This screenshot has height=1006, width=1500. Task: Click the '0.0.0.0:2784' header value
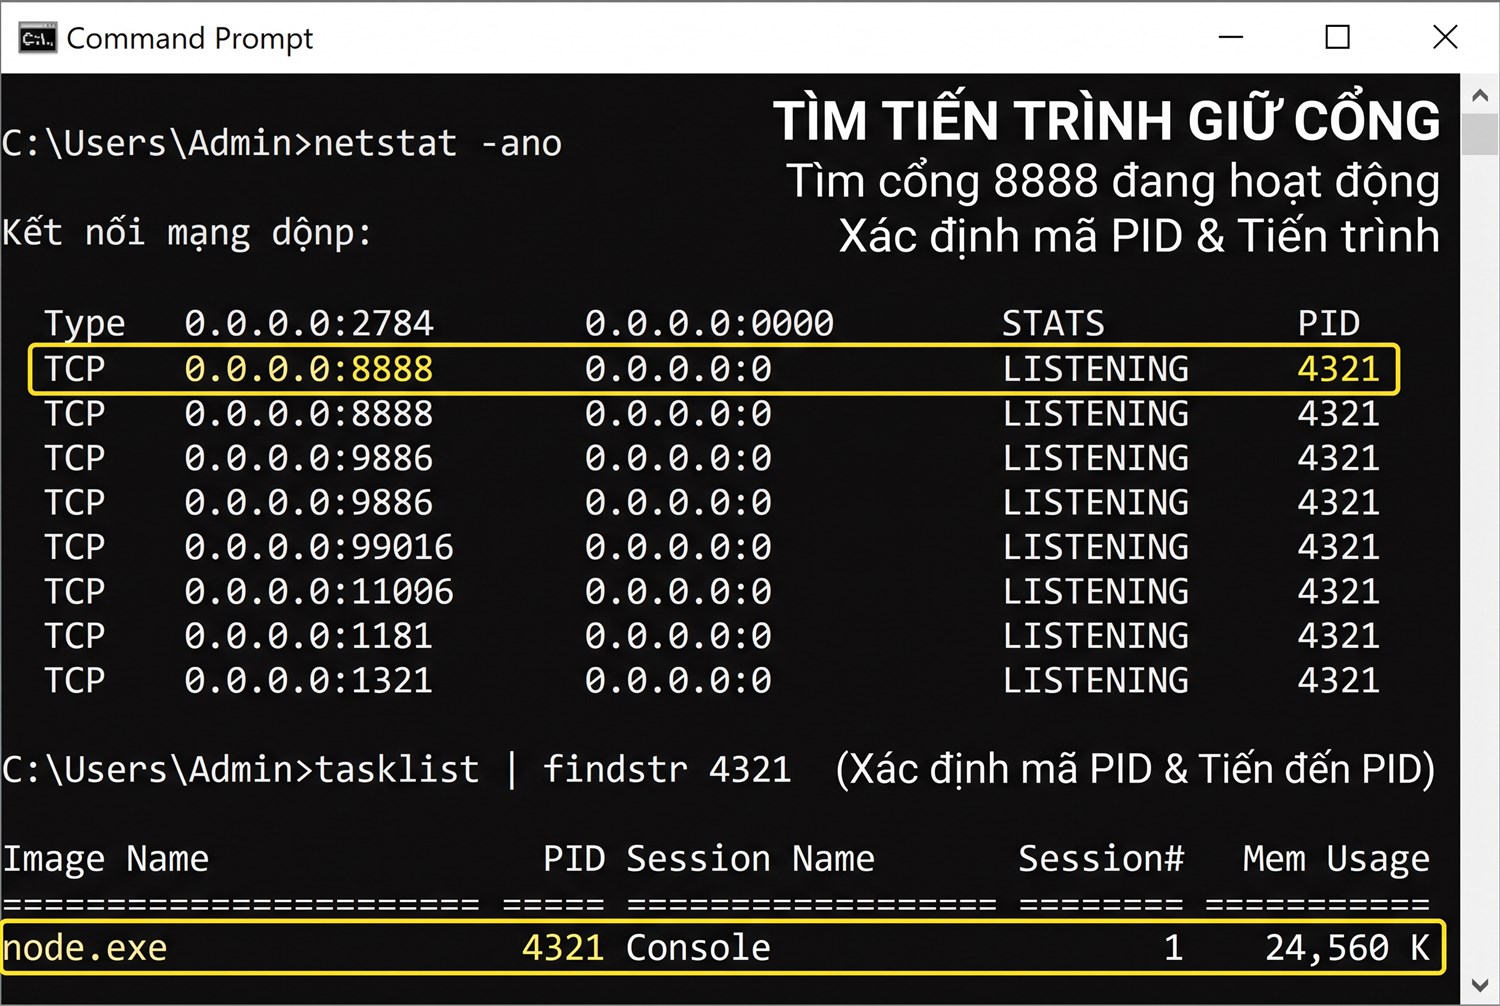point(308,324)
